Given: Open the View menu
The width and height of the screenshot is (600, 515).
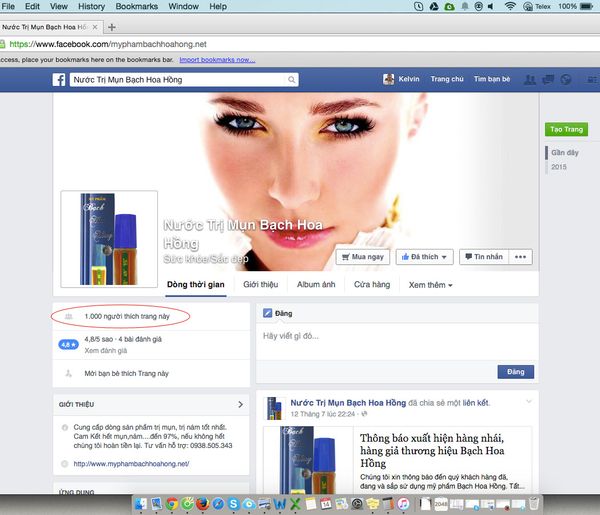Looking at the screenshot, I should tap(59, 7).
